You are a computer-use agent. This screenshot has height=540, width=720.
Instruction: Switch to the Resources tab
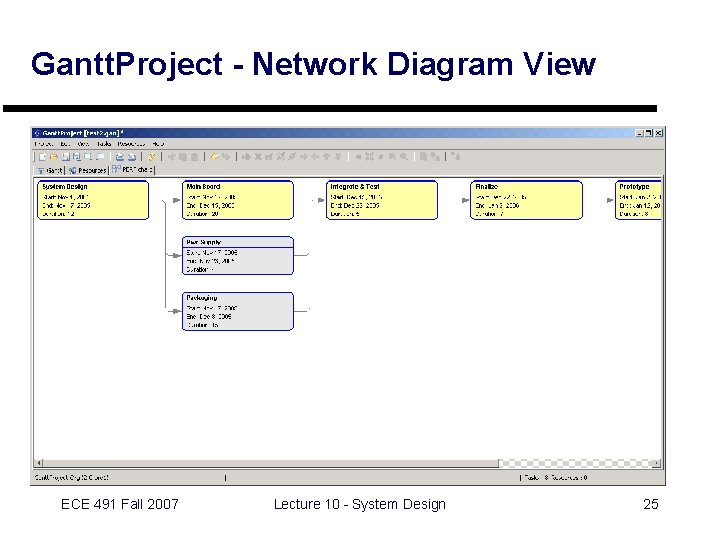click(88, 170)
